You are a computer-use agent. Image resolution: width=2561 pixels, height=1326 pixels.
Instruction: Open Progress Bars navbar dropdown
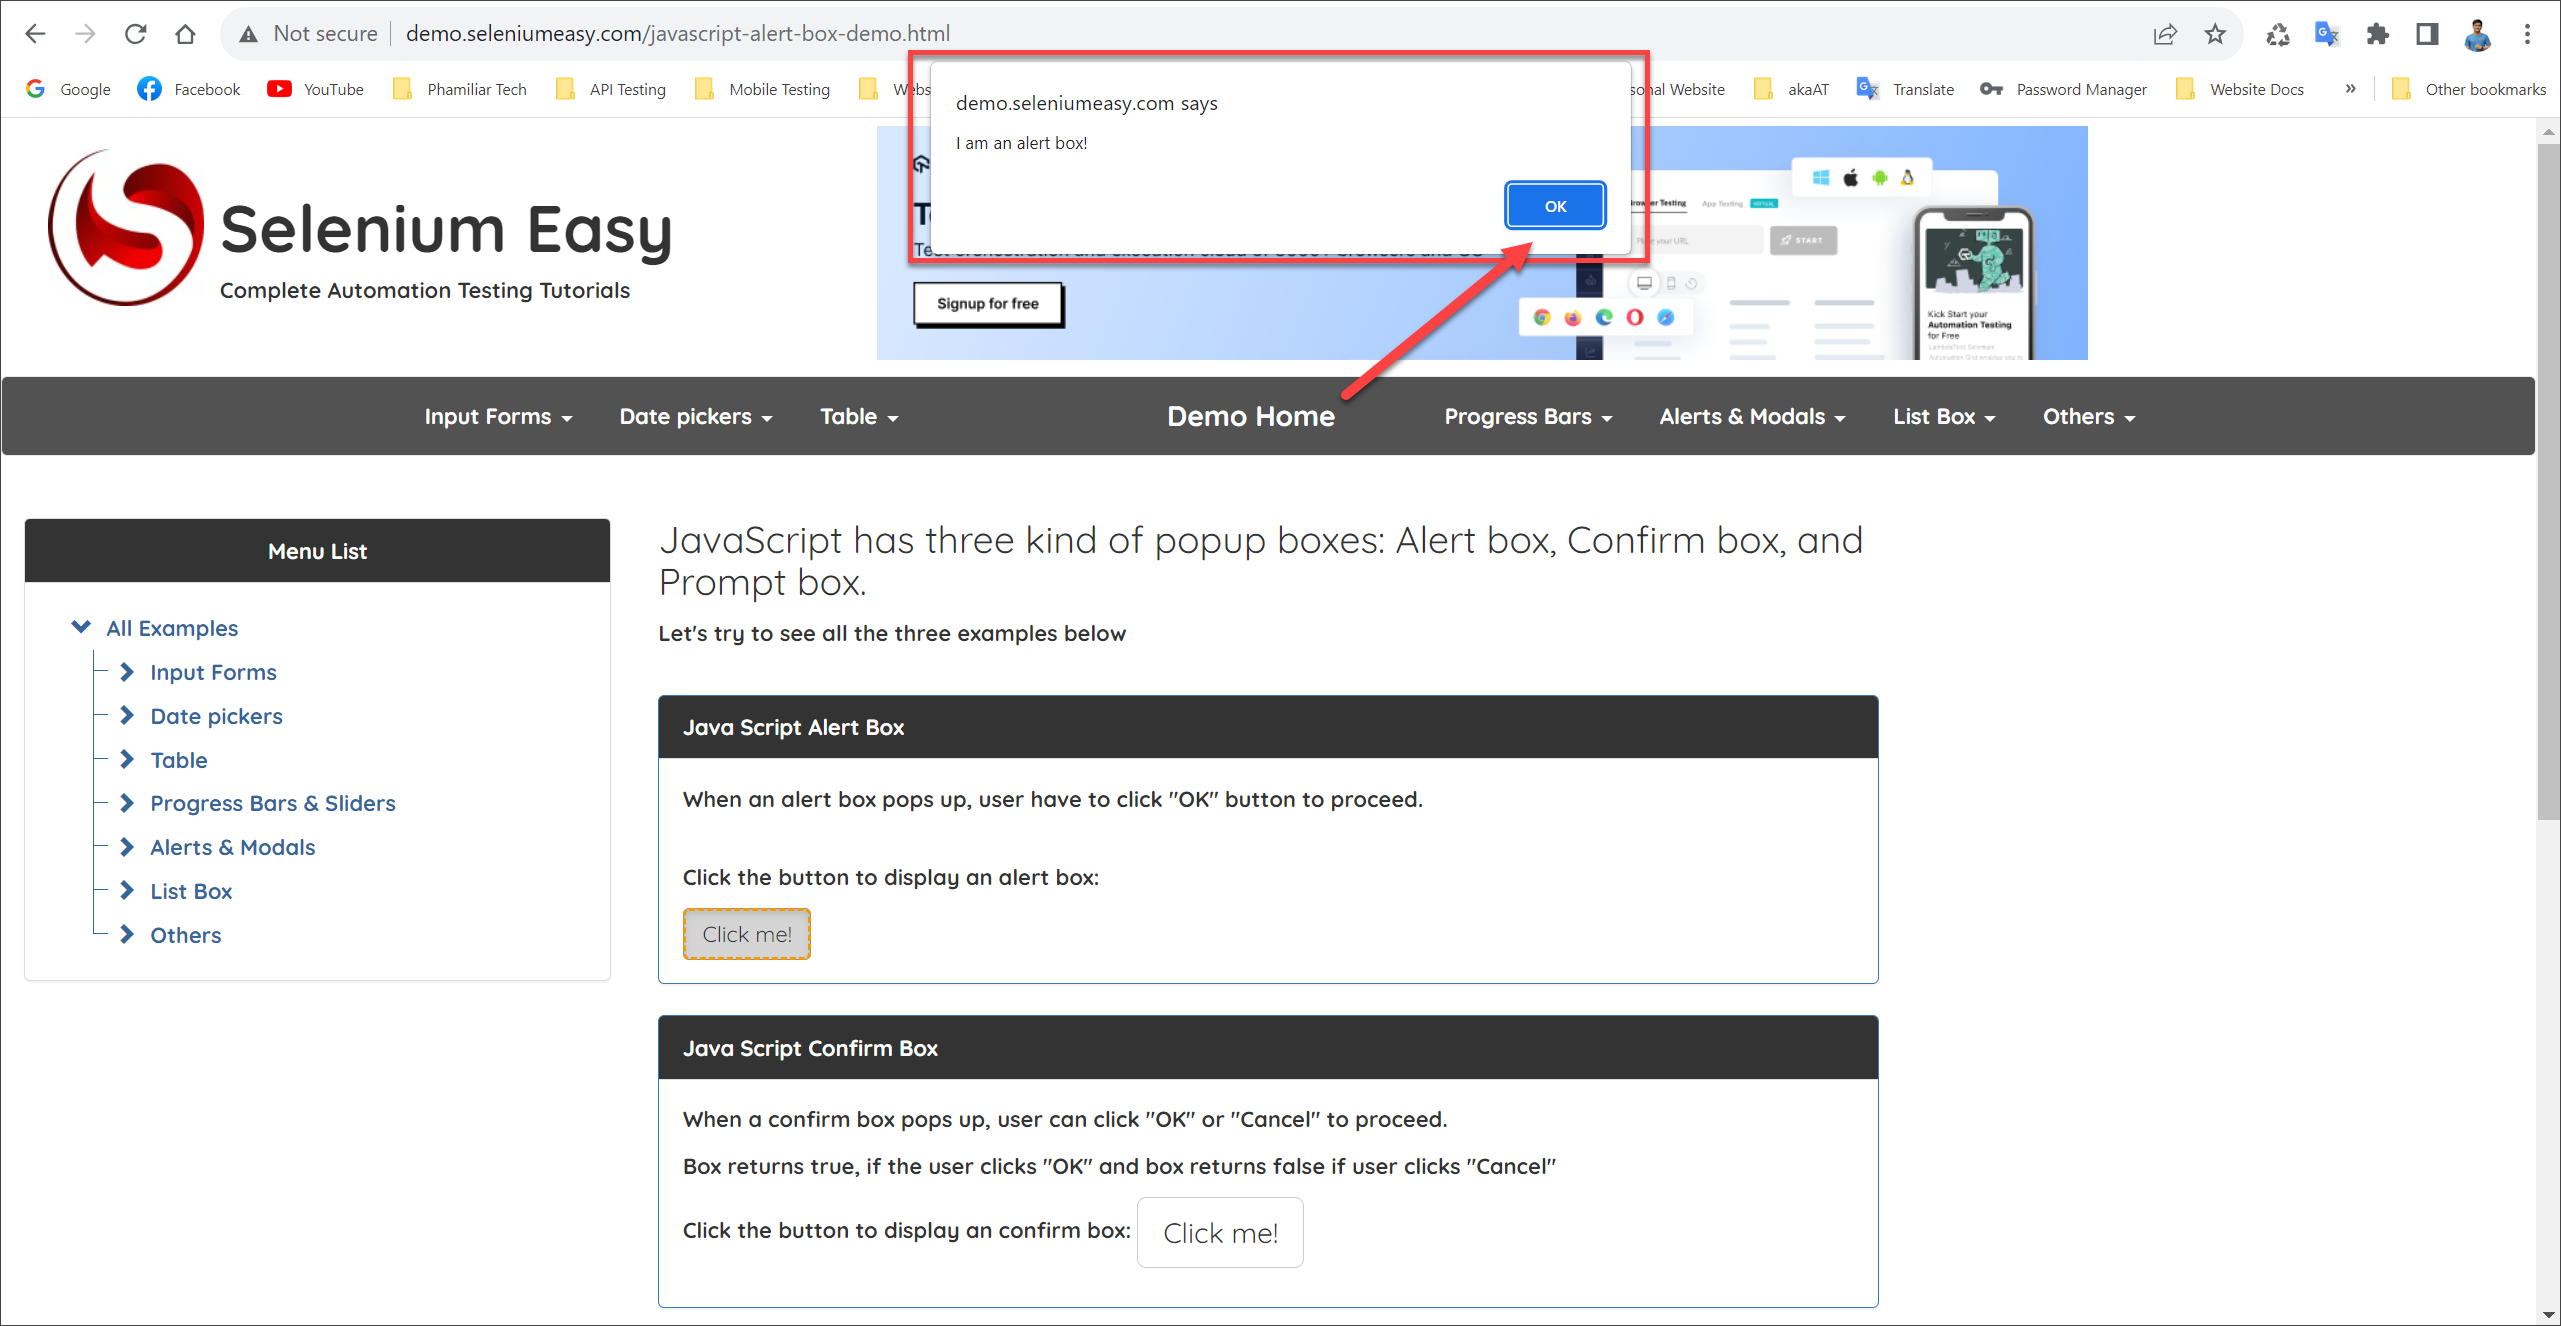(1528, 417)
